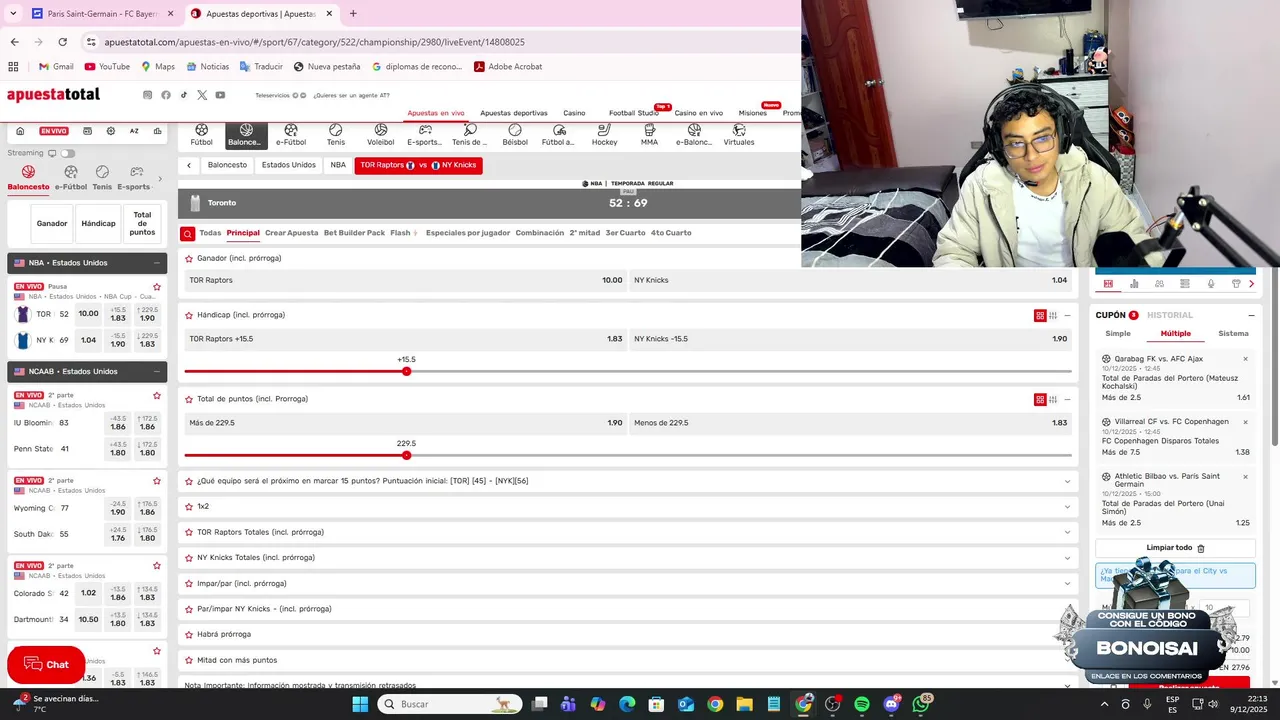Select the Voleibol sport icon
The width and height of the screenshot is (1280, 720).
(381, 134)
